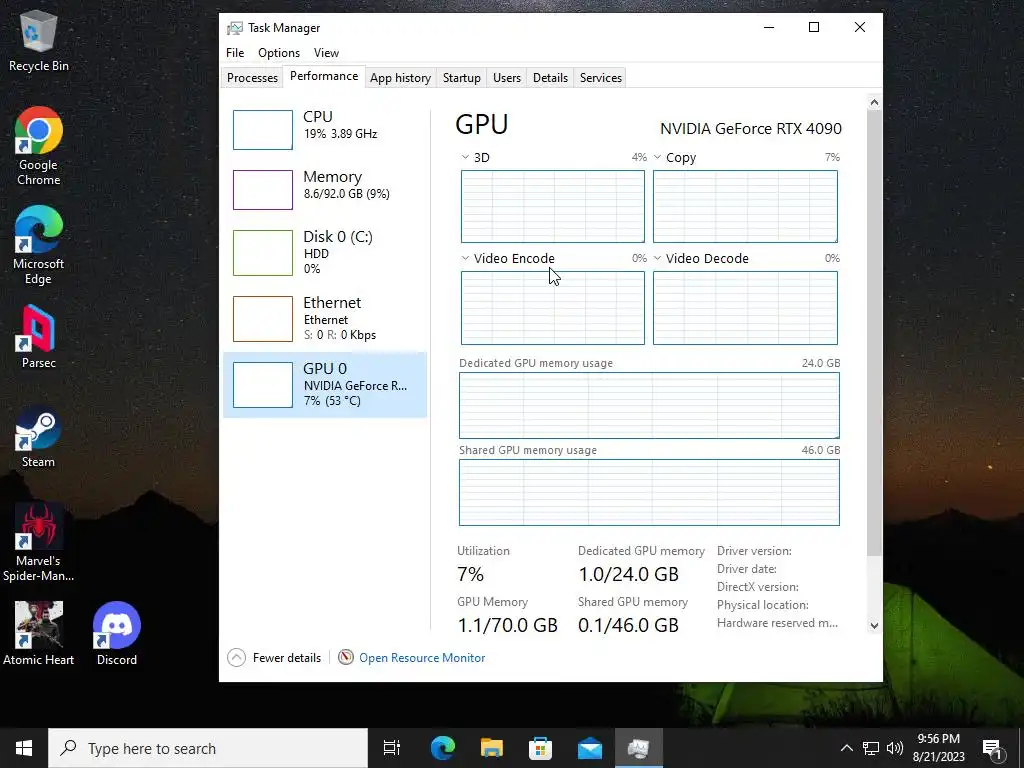Open the Users tab
The width and height of the screenshot is (1024, 768).
[x=507, y=78]
